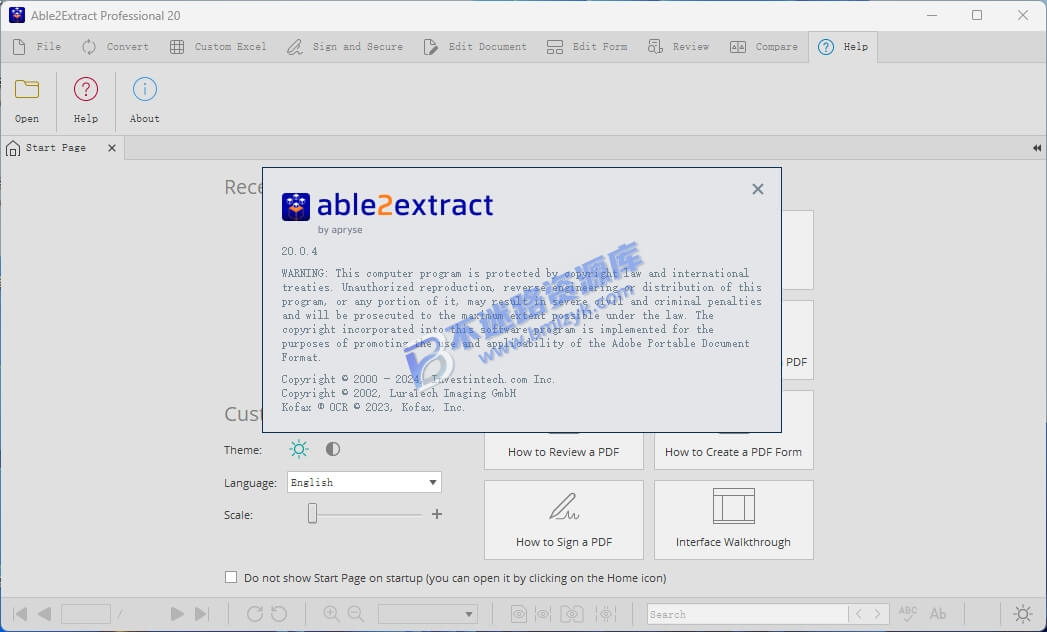The width and height of the screenshot is (1047, 632).
Task: Select the Help tab
Action: [843, 47]
